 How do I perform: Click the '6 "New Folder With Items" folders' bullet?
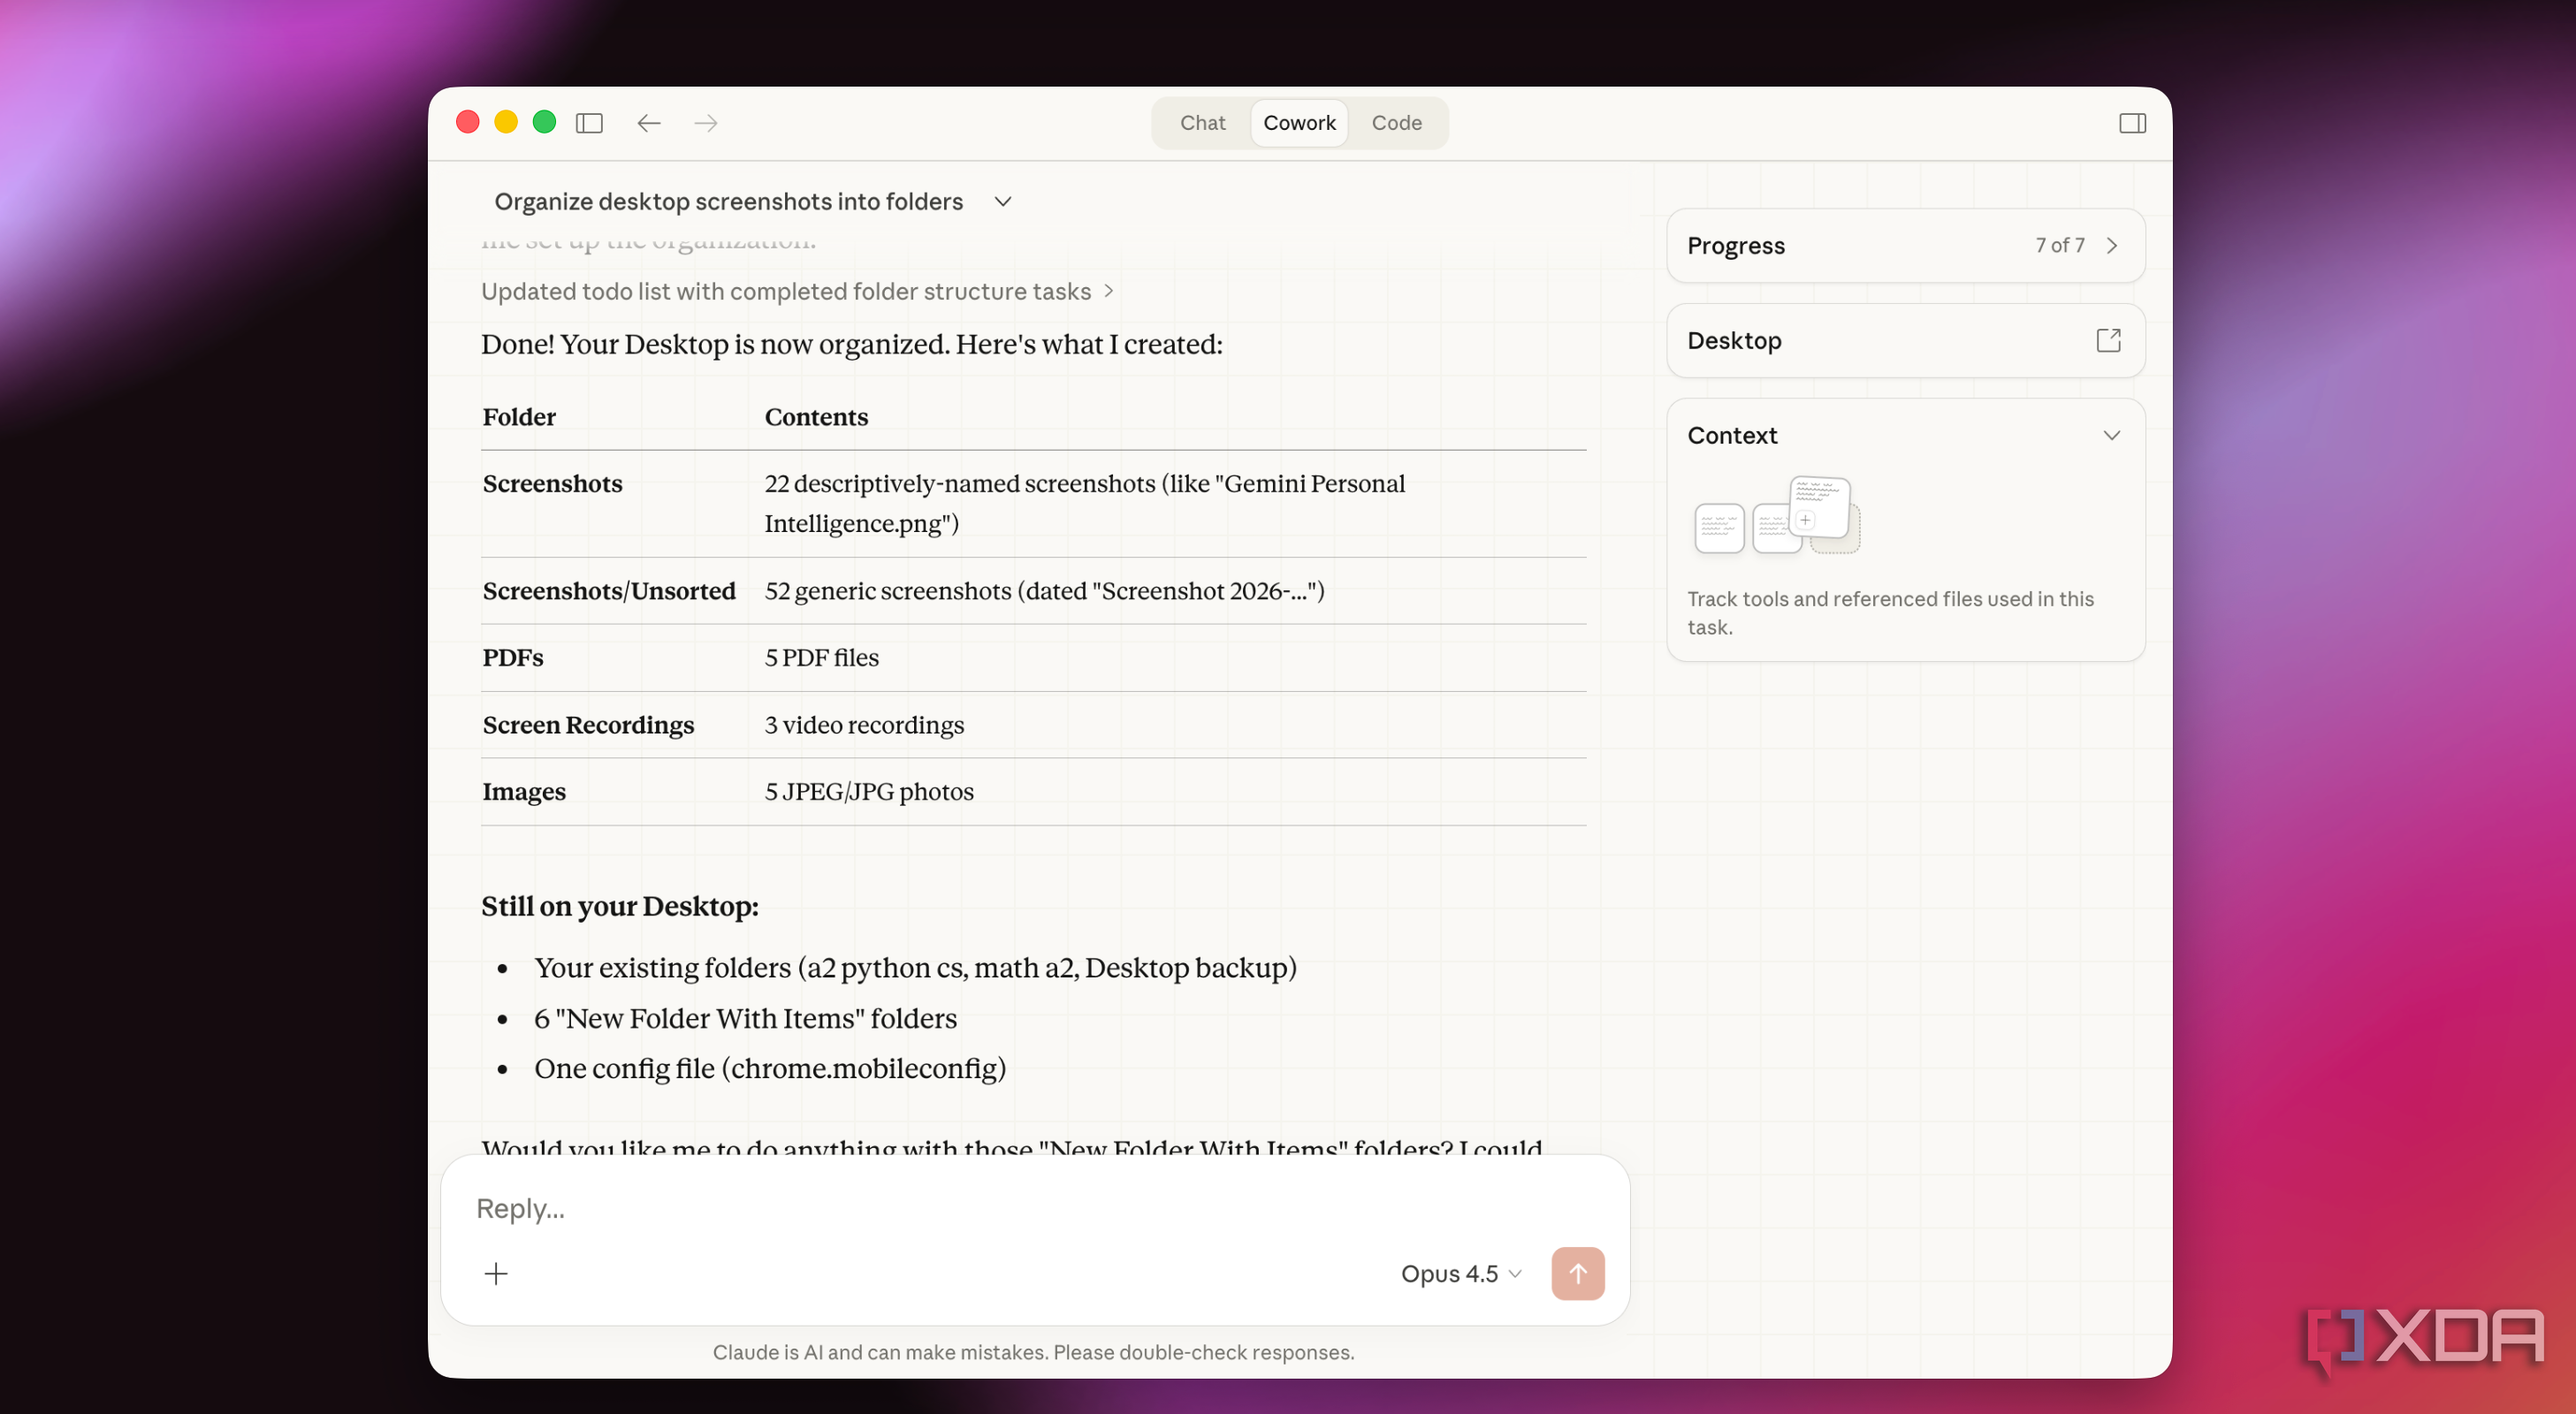[x=745, y=1018]
